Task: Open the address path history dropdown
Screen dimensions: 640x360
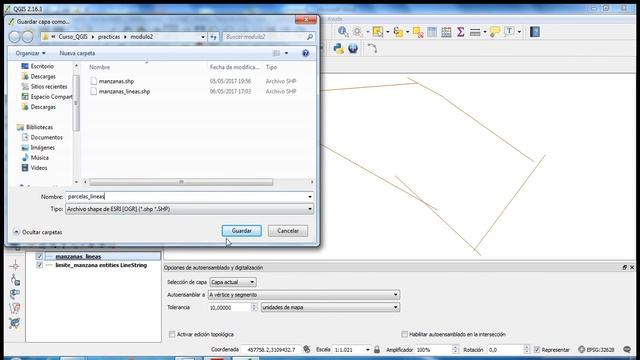Action: (203, 37)
